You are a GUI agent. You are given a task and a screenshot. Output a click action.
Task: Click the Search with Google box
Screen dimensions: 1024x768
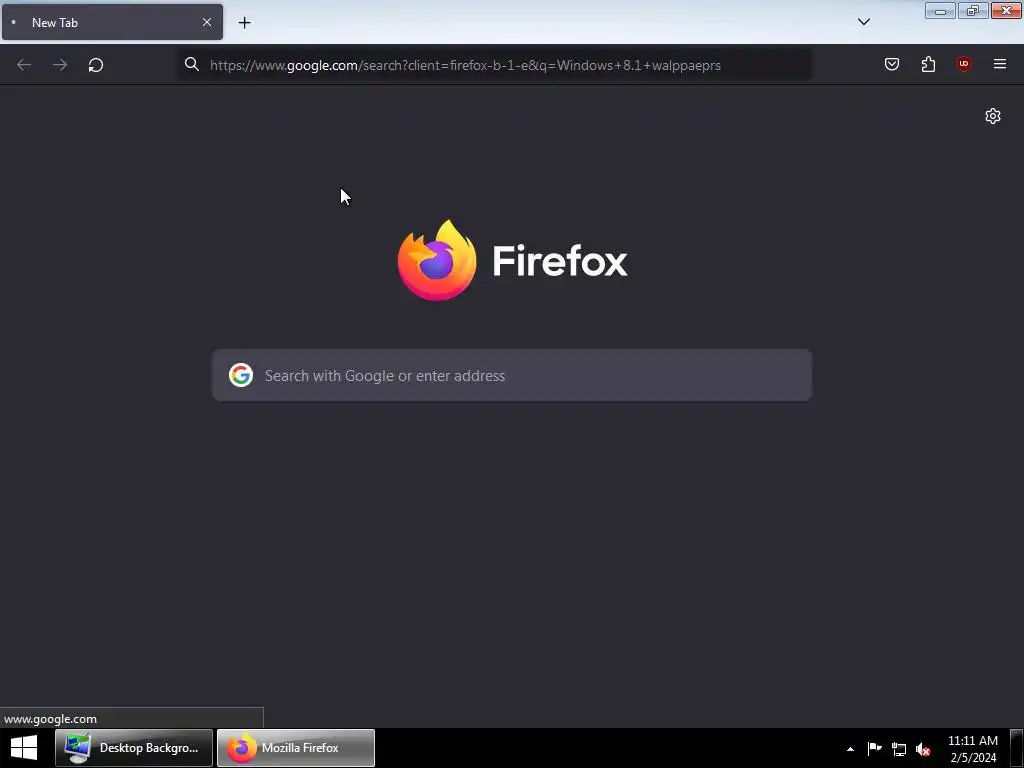click(512, 376)
